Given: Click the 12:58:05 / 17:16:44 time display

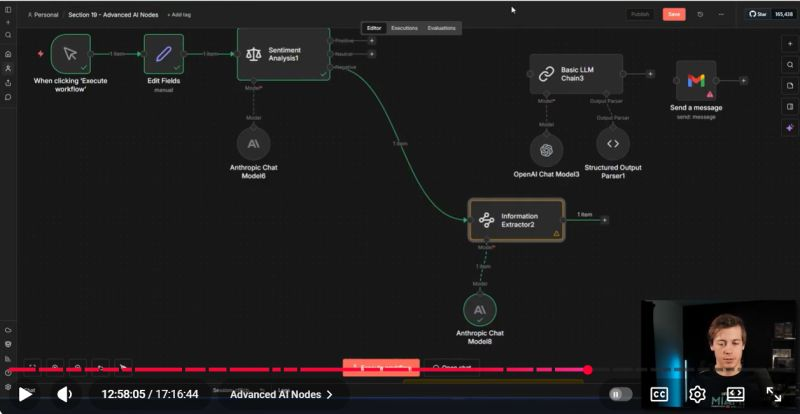Looking at the screenshot, I should coord(150,394).
